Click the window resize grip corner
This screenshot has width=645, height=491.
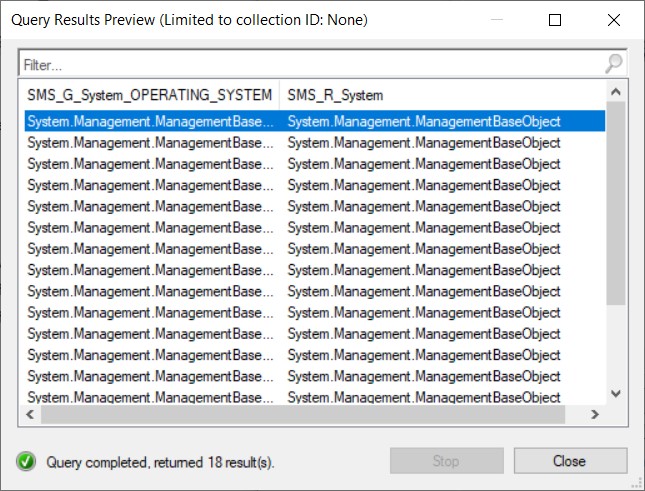(x=636, y=483)
